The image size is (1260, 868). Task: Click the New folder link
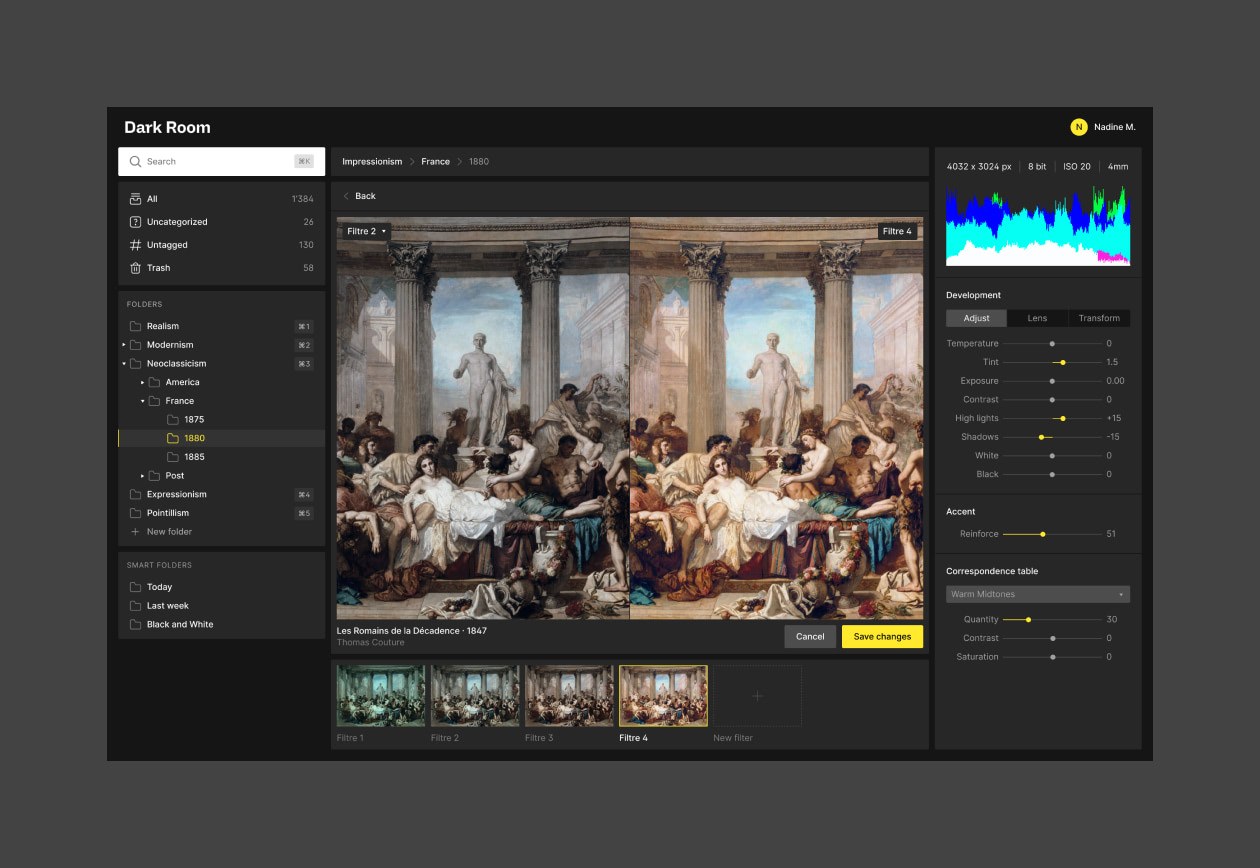(x=169, y=532)
